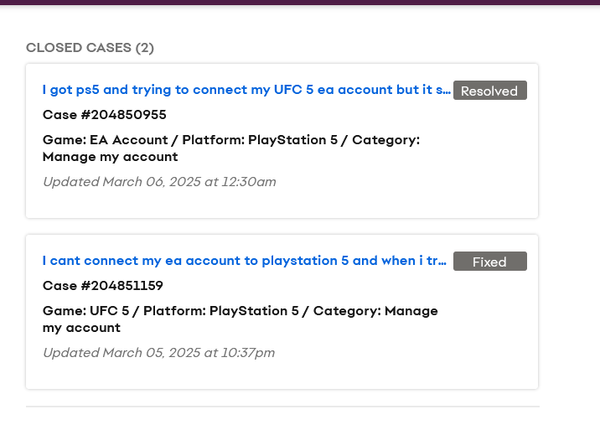Click the purple header bar at top

click(x=300, y=2)
